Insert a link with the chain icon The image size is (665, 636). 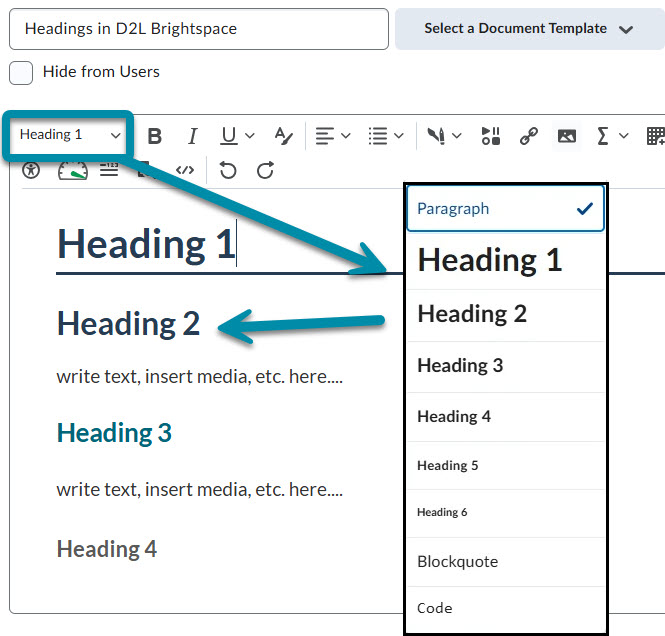(x=529, y=136)
